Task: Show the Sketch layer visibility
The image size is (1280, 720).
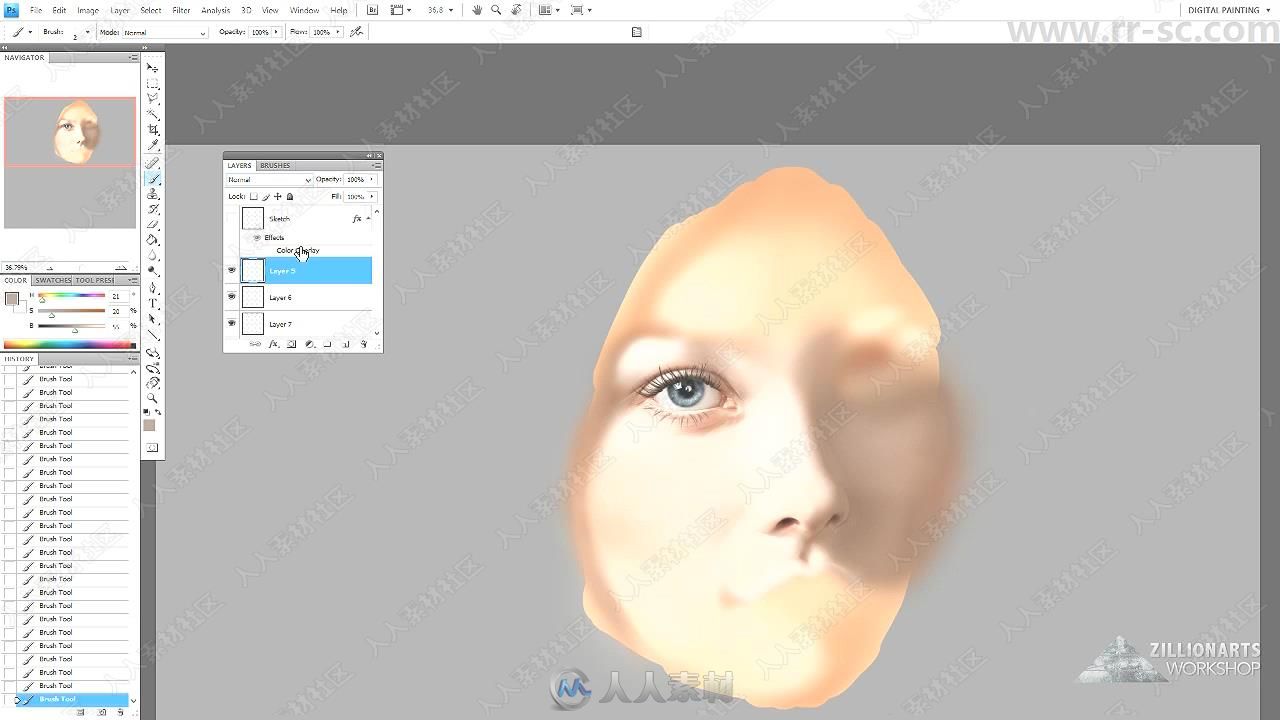Action: (x=232, y=219)
